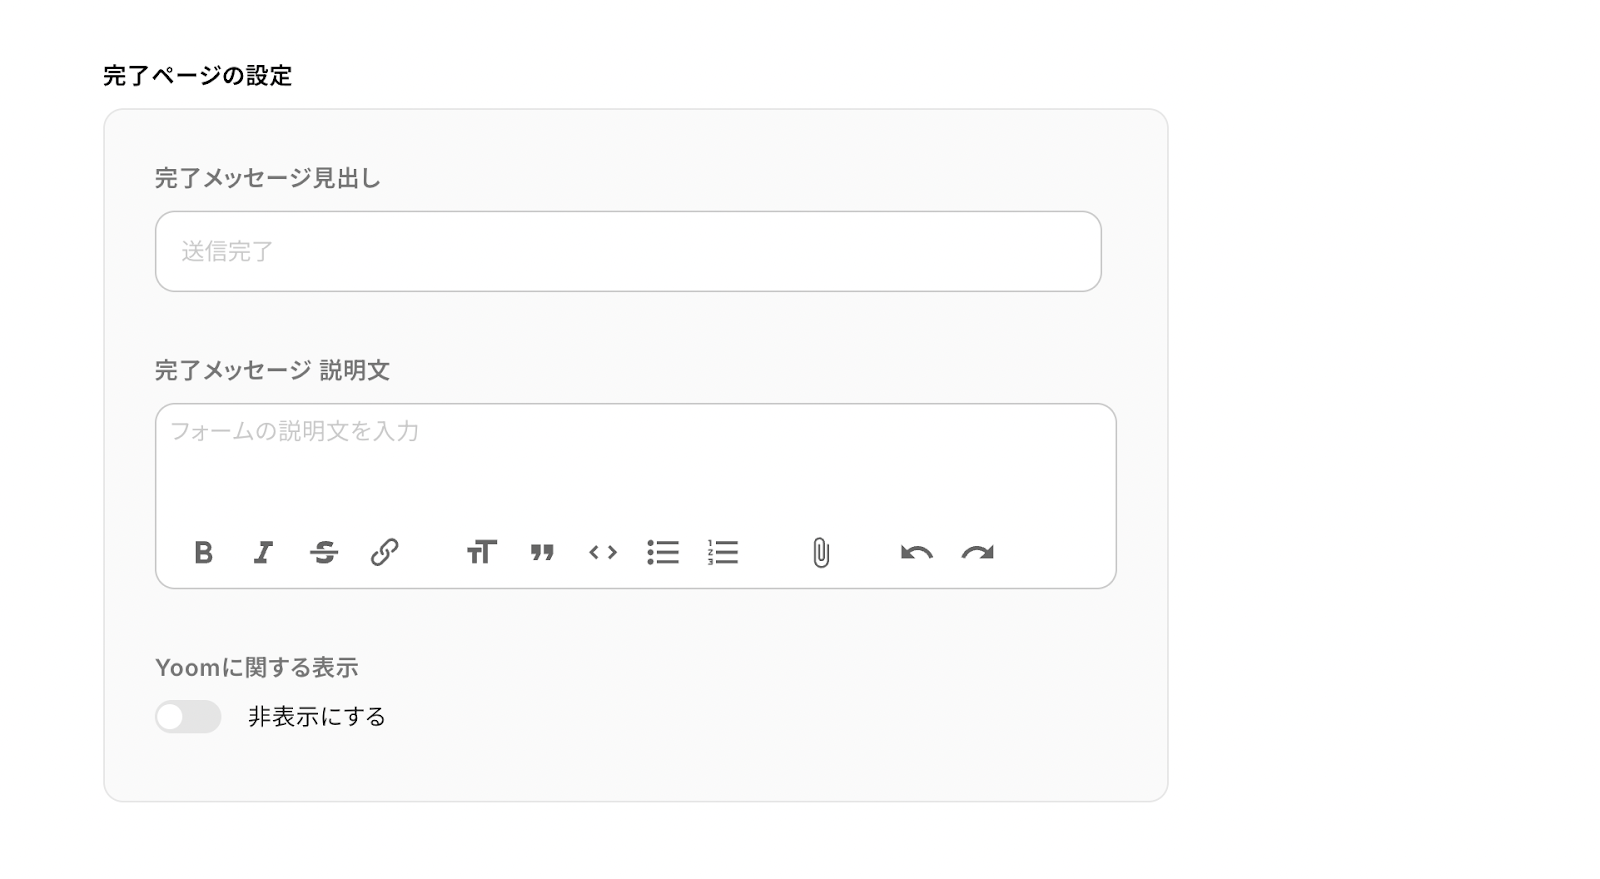Insert a hyperlink in description
Viewport: 1600px width, 879px height.
click(384, 552)
